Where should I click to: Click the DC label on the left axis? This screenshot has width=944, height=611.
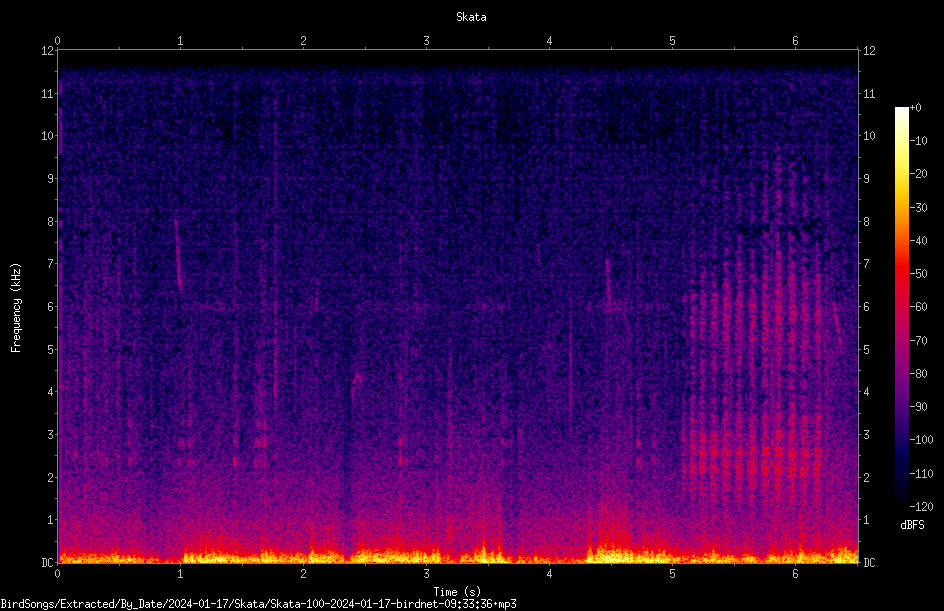tap(47, 562)
